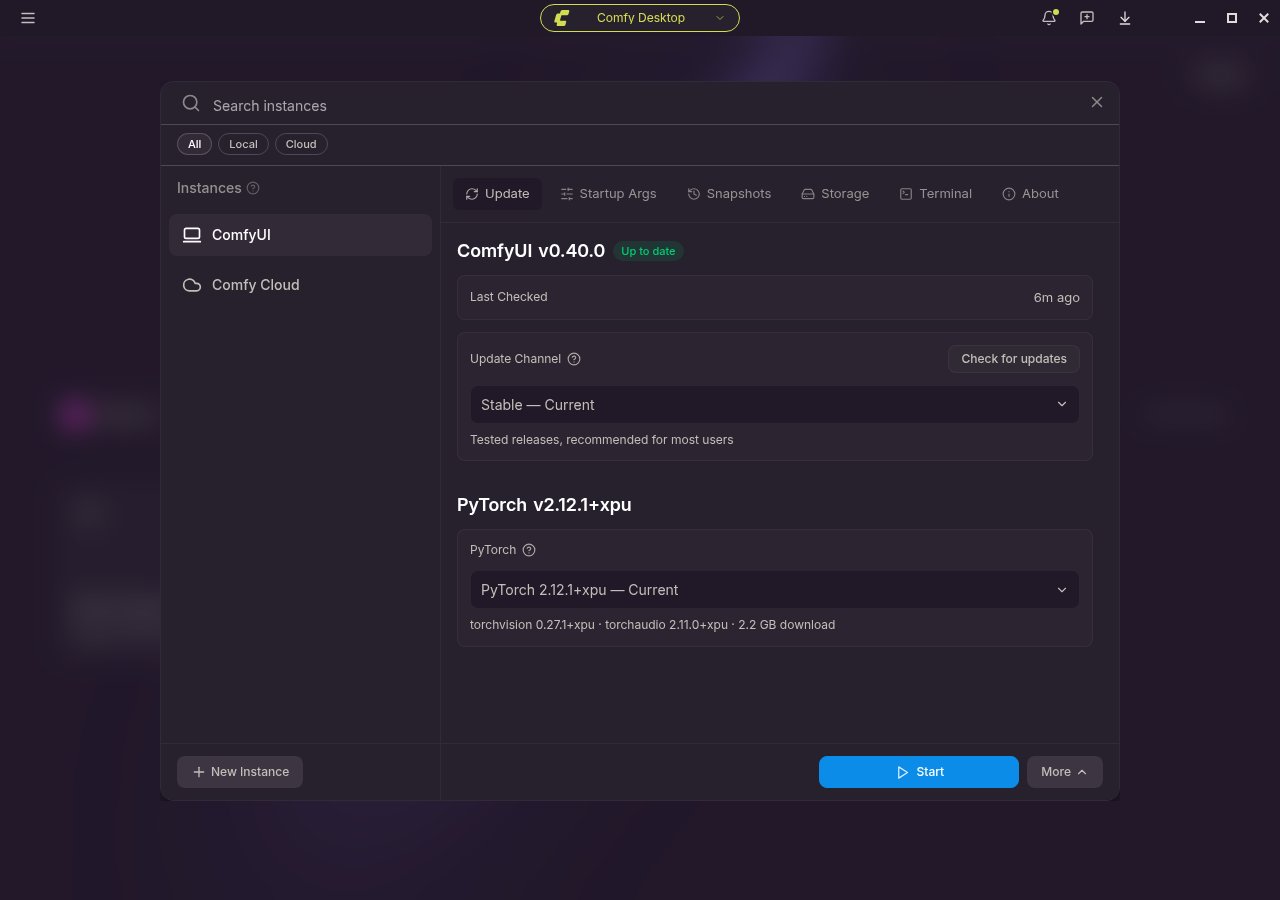The width and height of the screenshot is (1280, 900).
Task: Open notifications bell icon
Action: pyautogui.click(x=1049, y=18)
